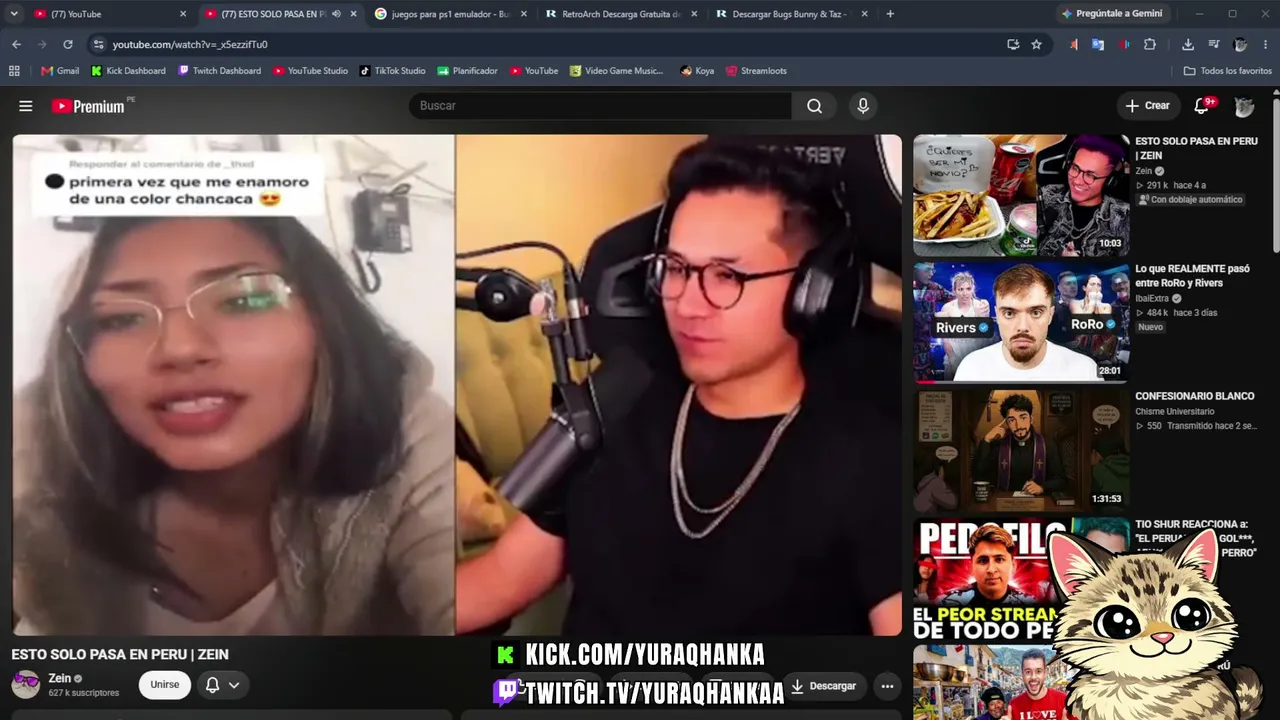Expand the Todos los favoritos folder
1280x720 pixels.
click(1227, 71)
